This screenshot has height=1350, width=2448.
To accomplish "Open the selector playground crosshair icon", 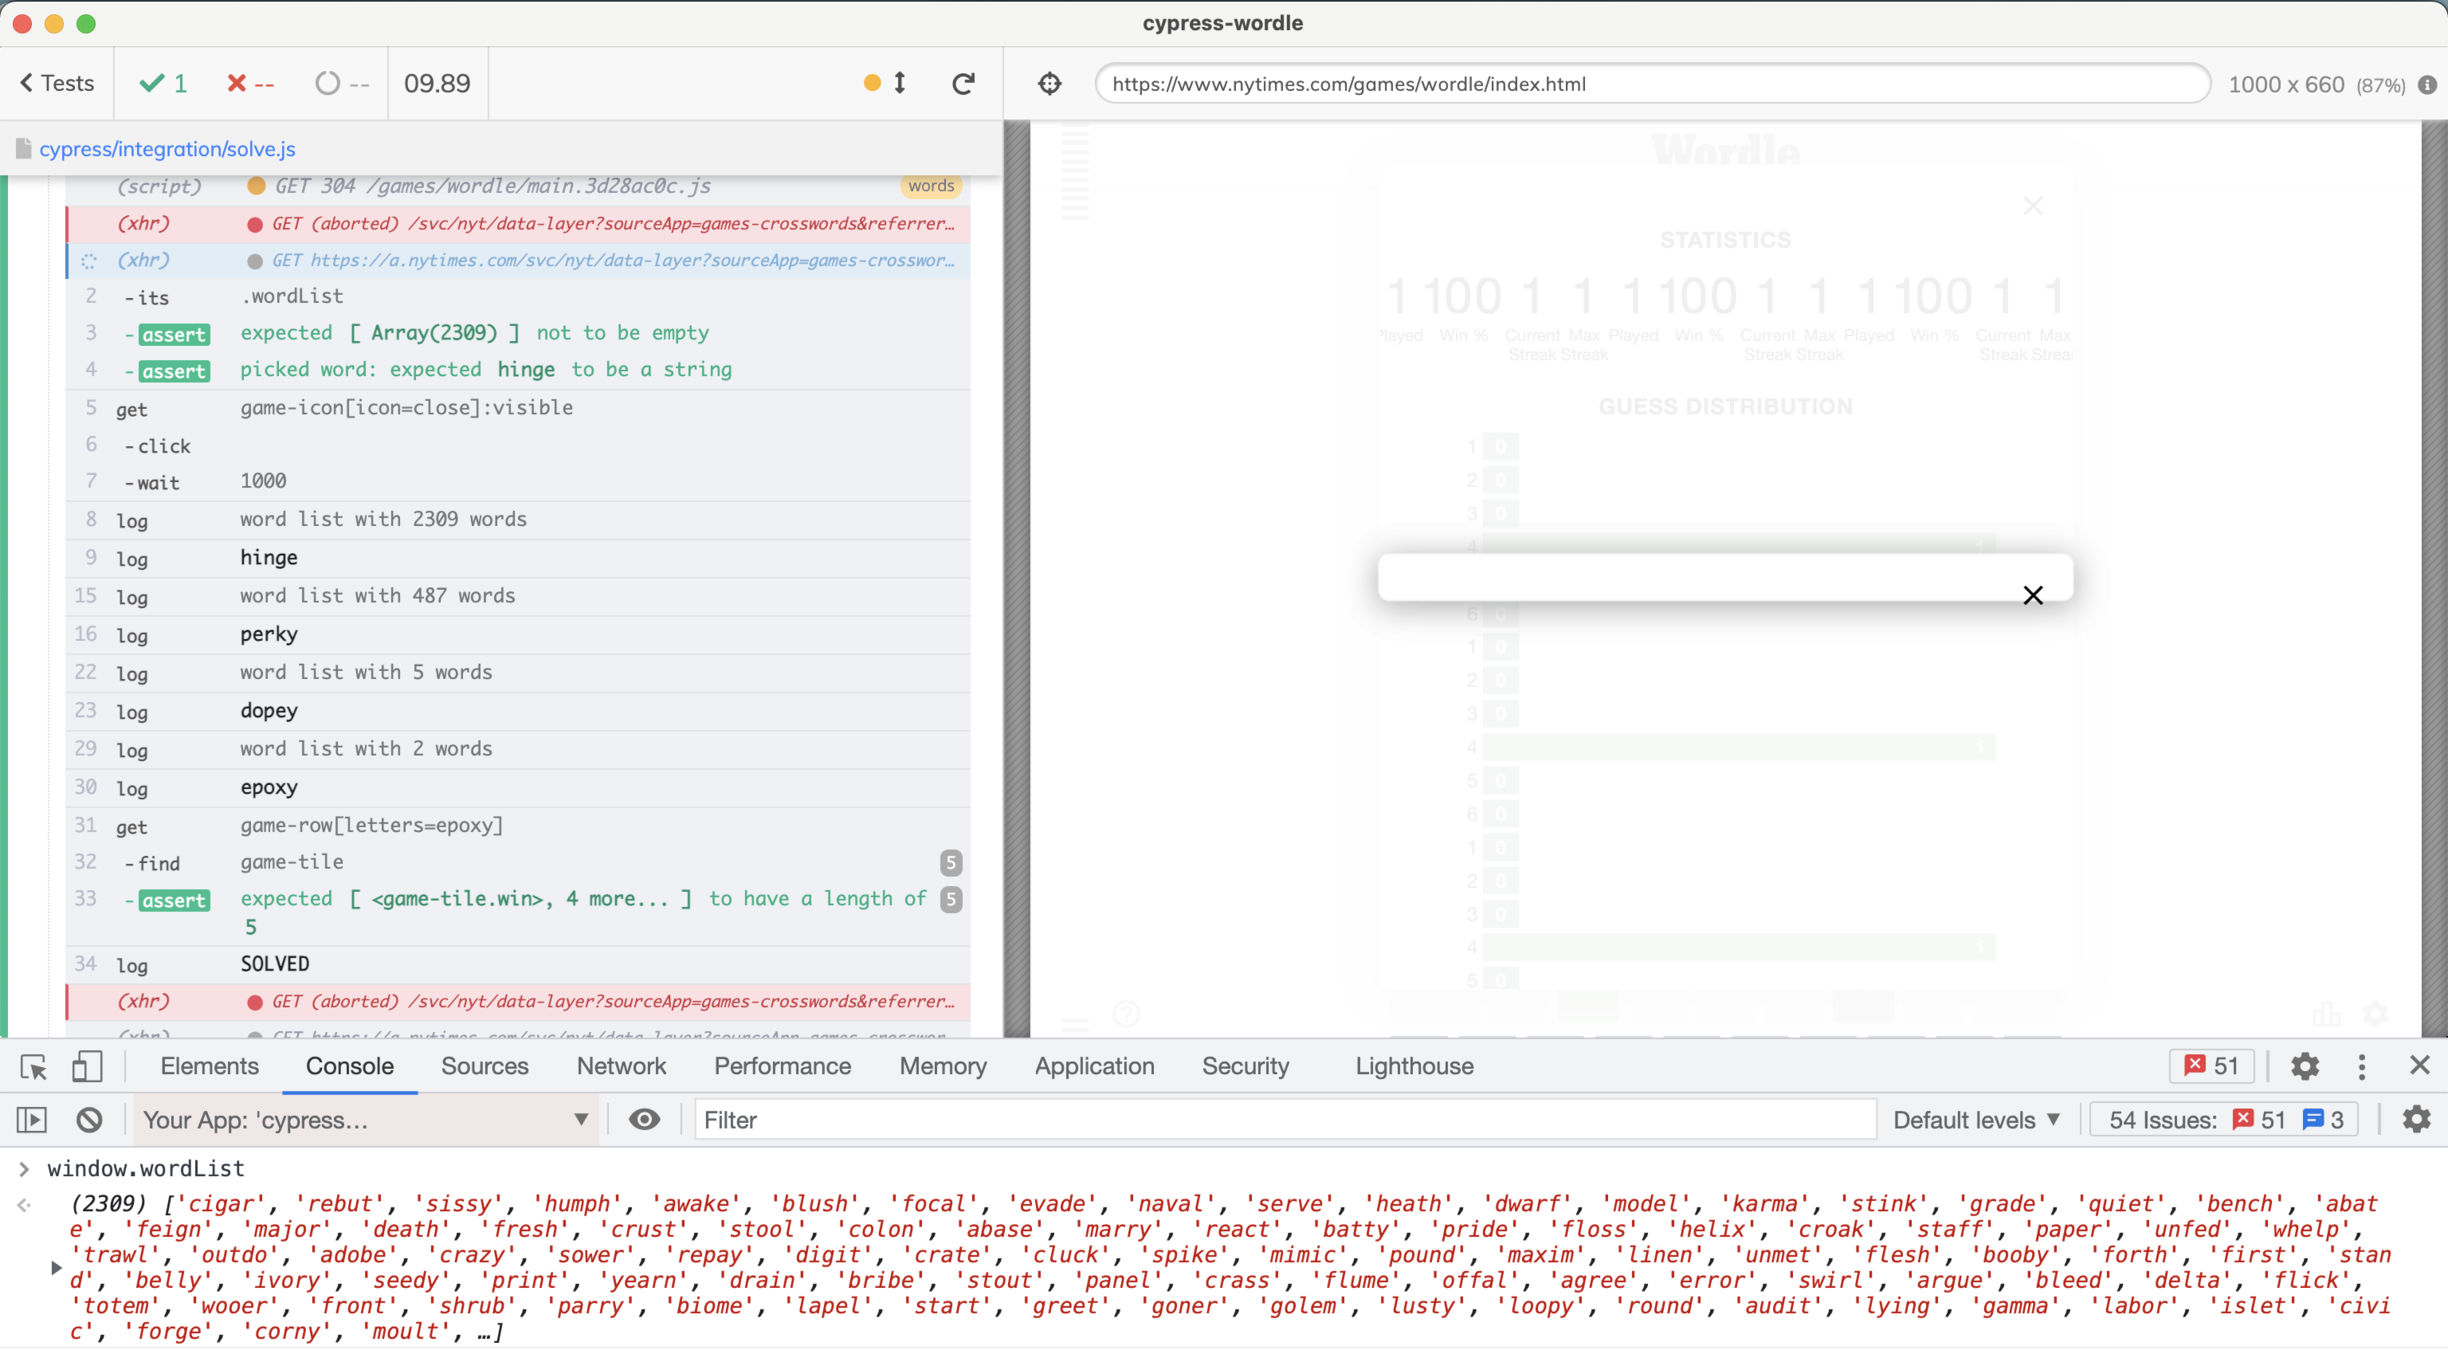I will (x=1049, y=84).
